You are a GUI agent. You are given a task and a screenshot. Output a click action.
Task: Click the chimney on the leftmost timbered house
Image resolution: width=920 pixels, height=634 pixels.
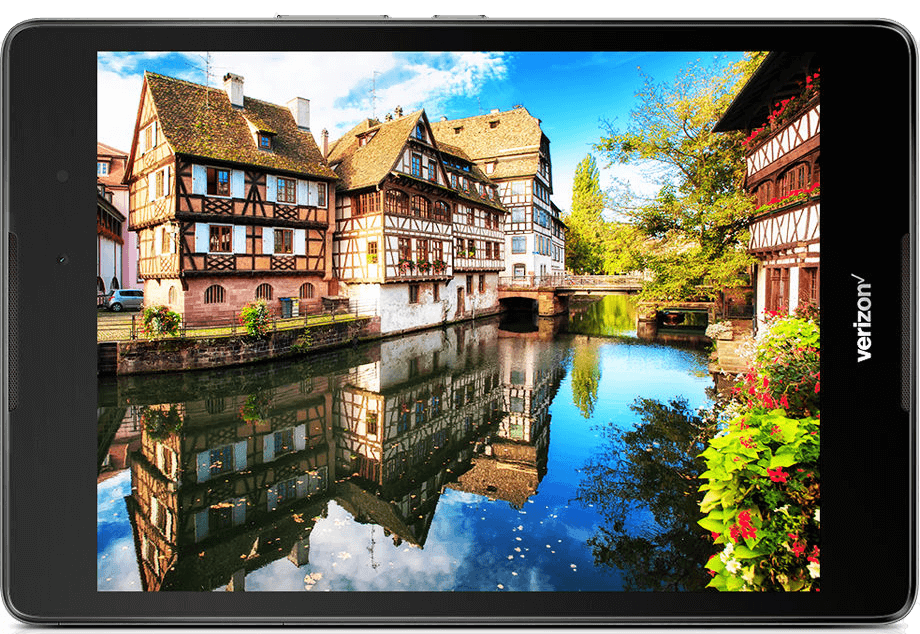coord(234,90)
